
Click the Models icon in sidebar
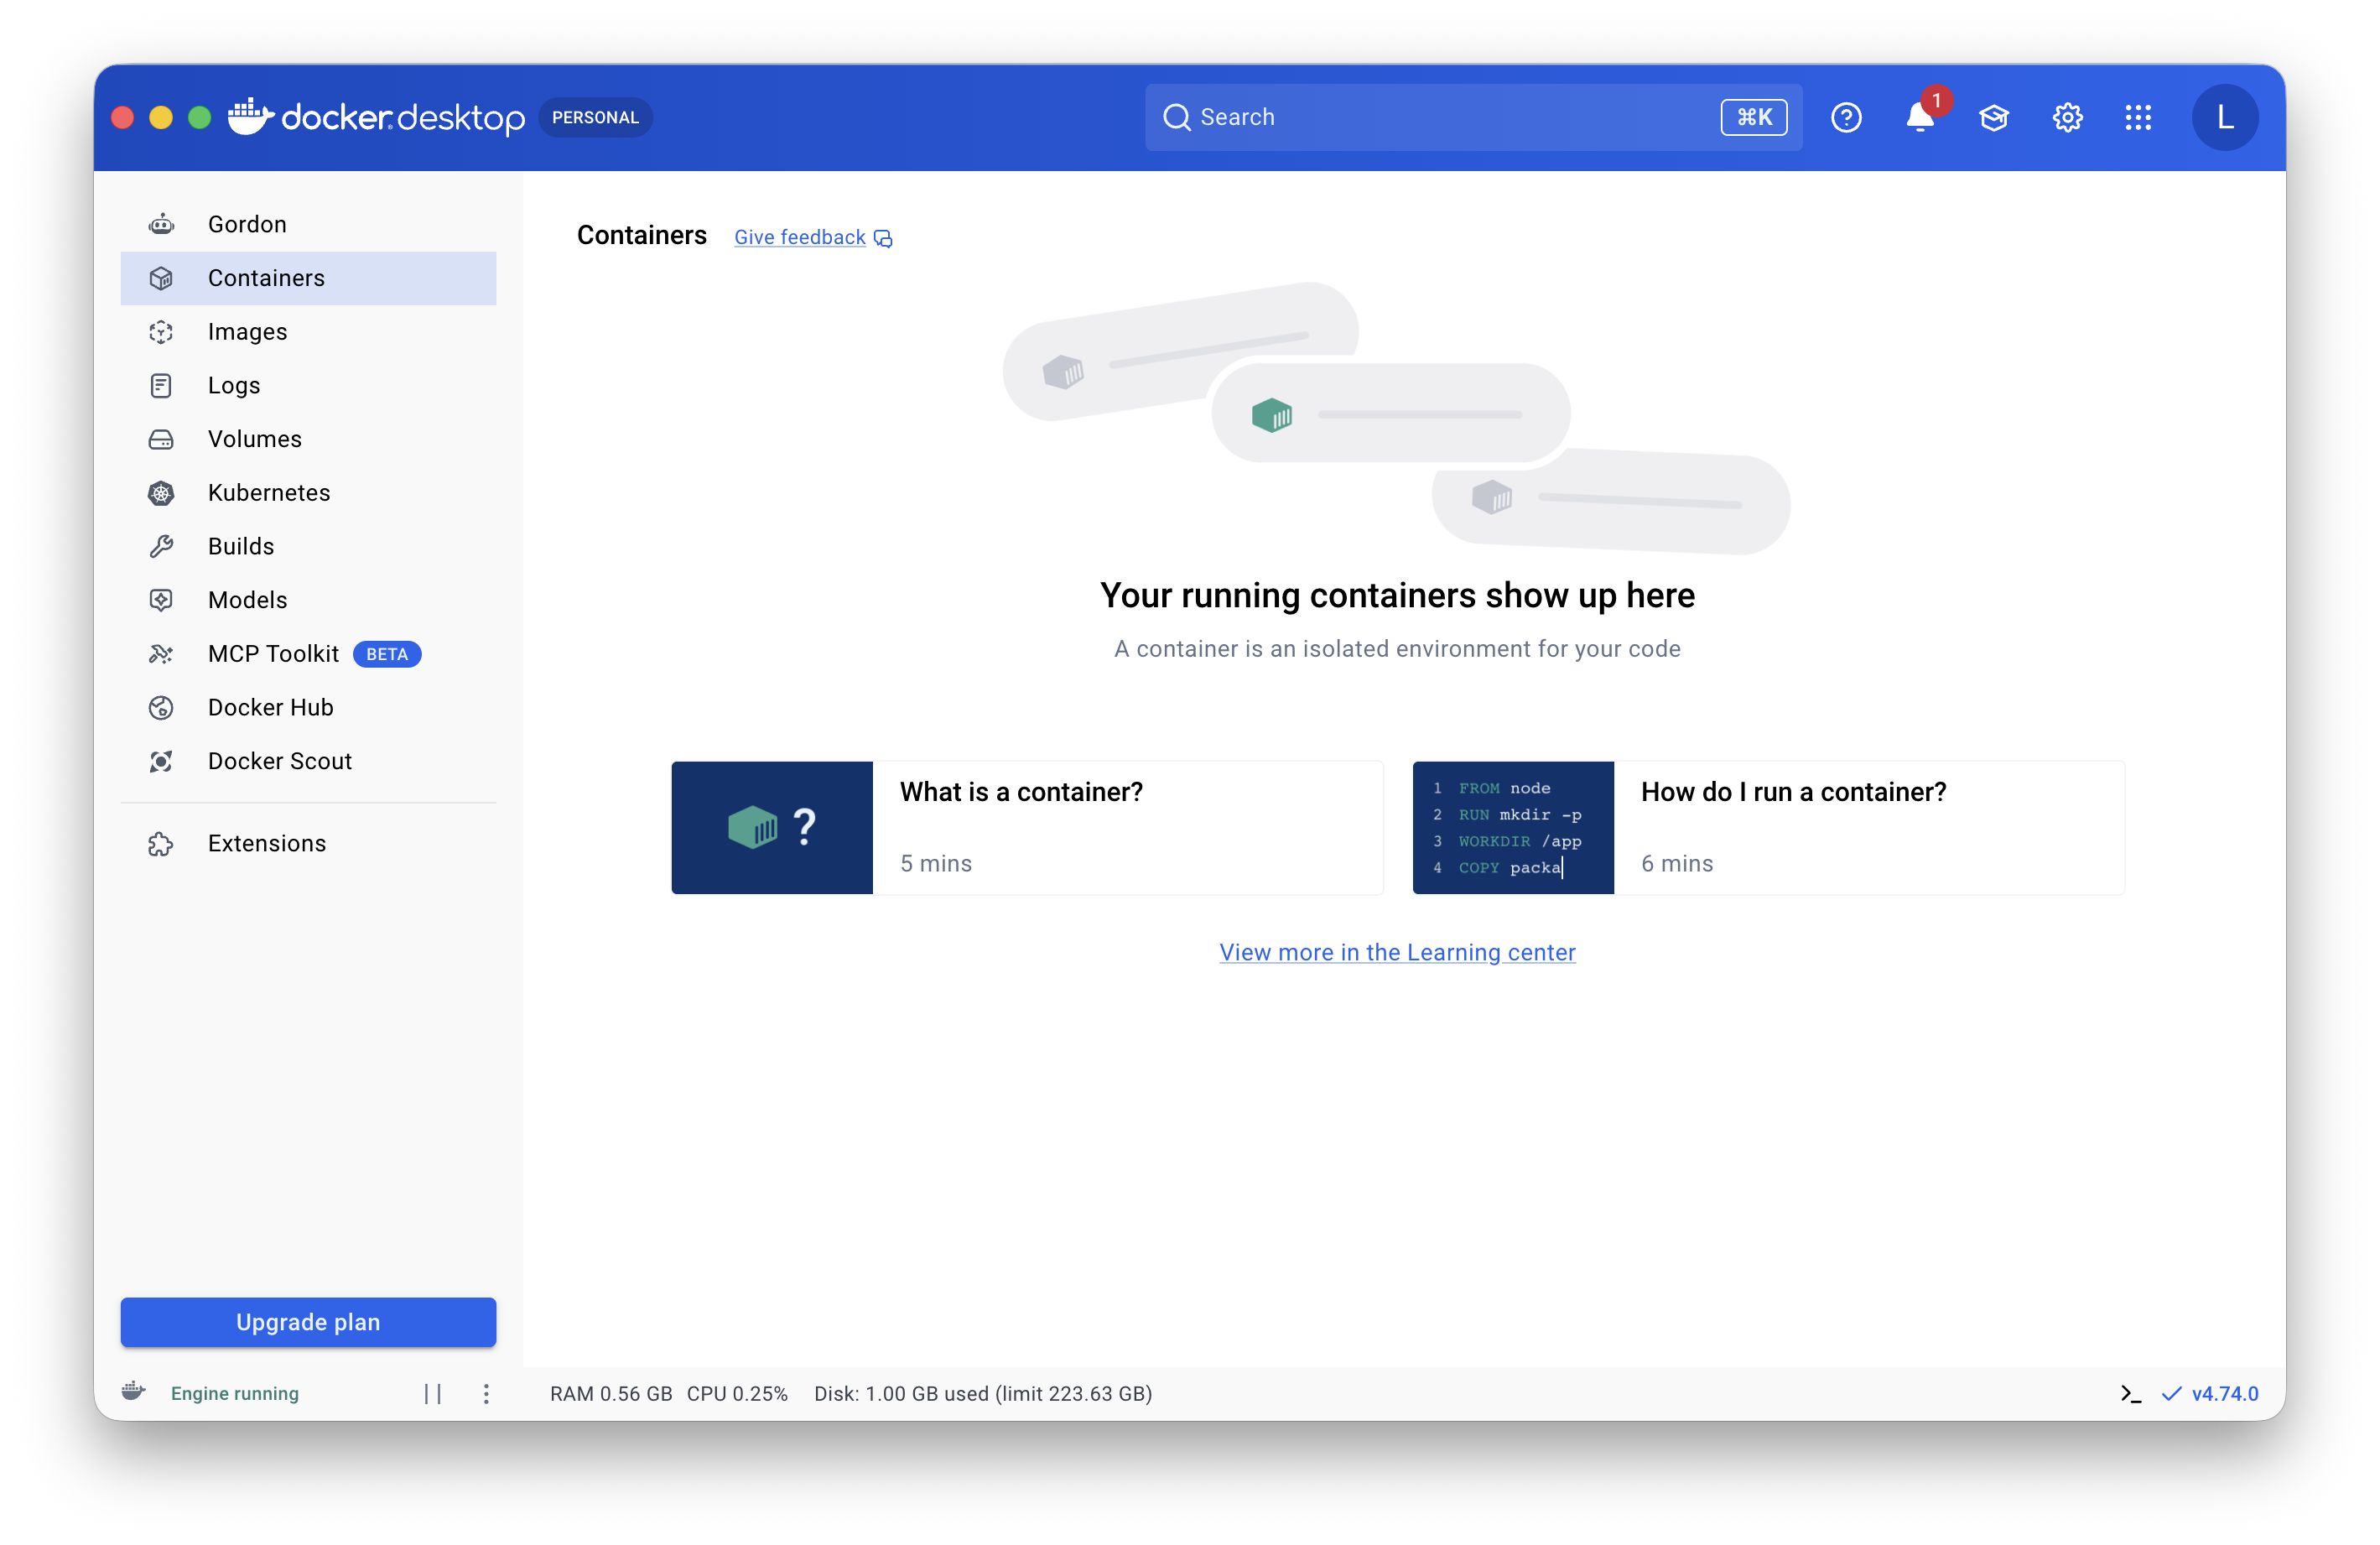[x=161, y=600]
